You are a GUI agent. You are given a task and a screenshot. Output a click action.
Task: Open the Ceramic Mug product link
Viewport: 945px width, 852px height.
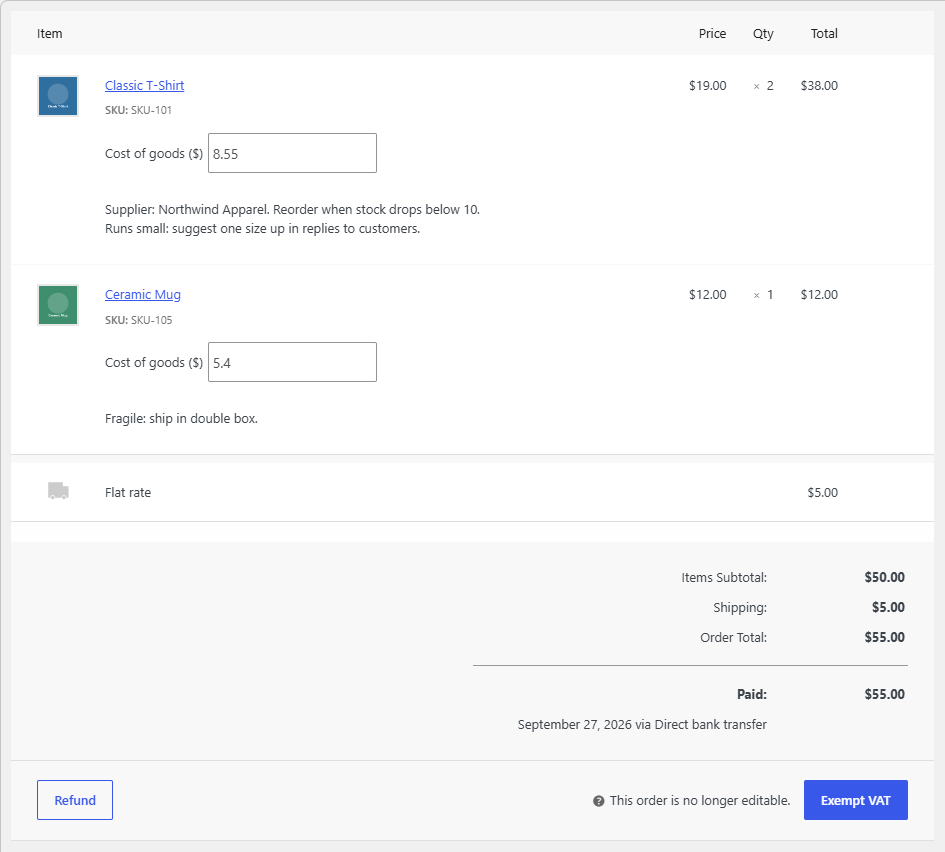click(143, 295)
